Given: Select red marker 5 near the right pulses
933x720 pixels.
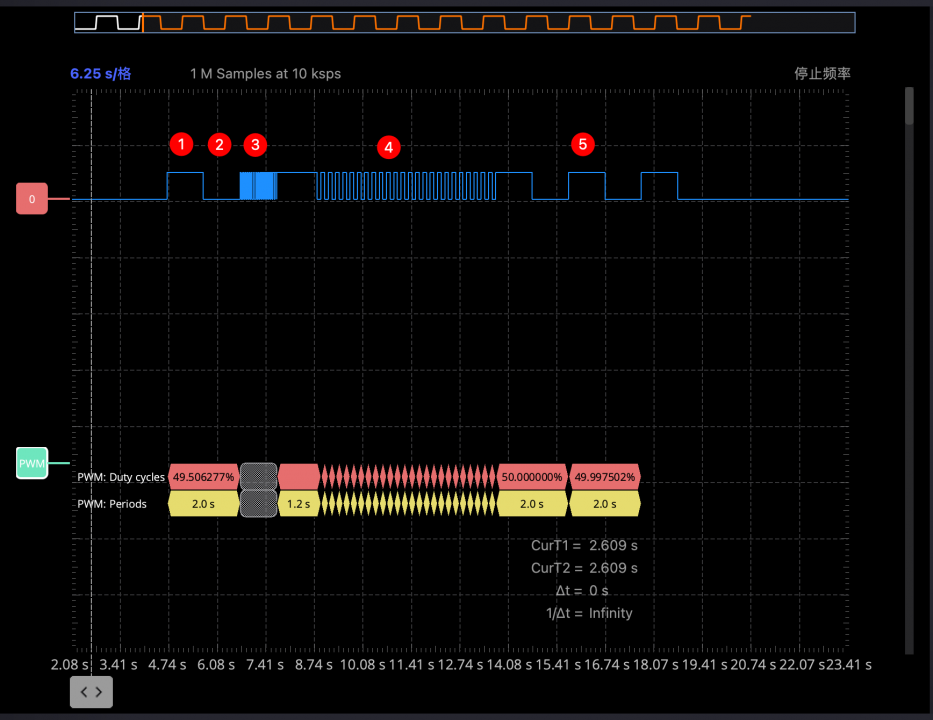Looking at the screenshot, I should tap(583, 144).
